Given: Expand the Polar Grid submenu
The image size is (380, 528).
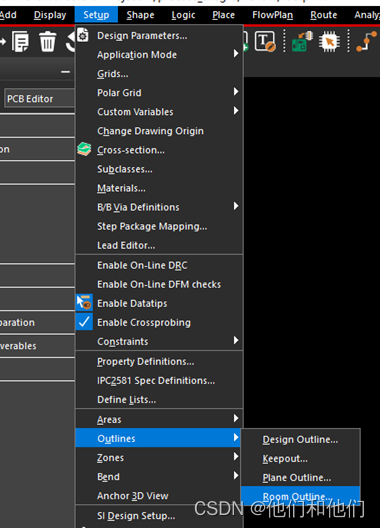Looking at the screenshot, I should point(159,93).
